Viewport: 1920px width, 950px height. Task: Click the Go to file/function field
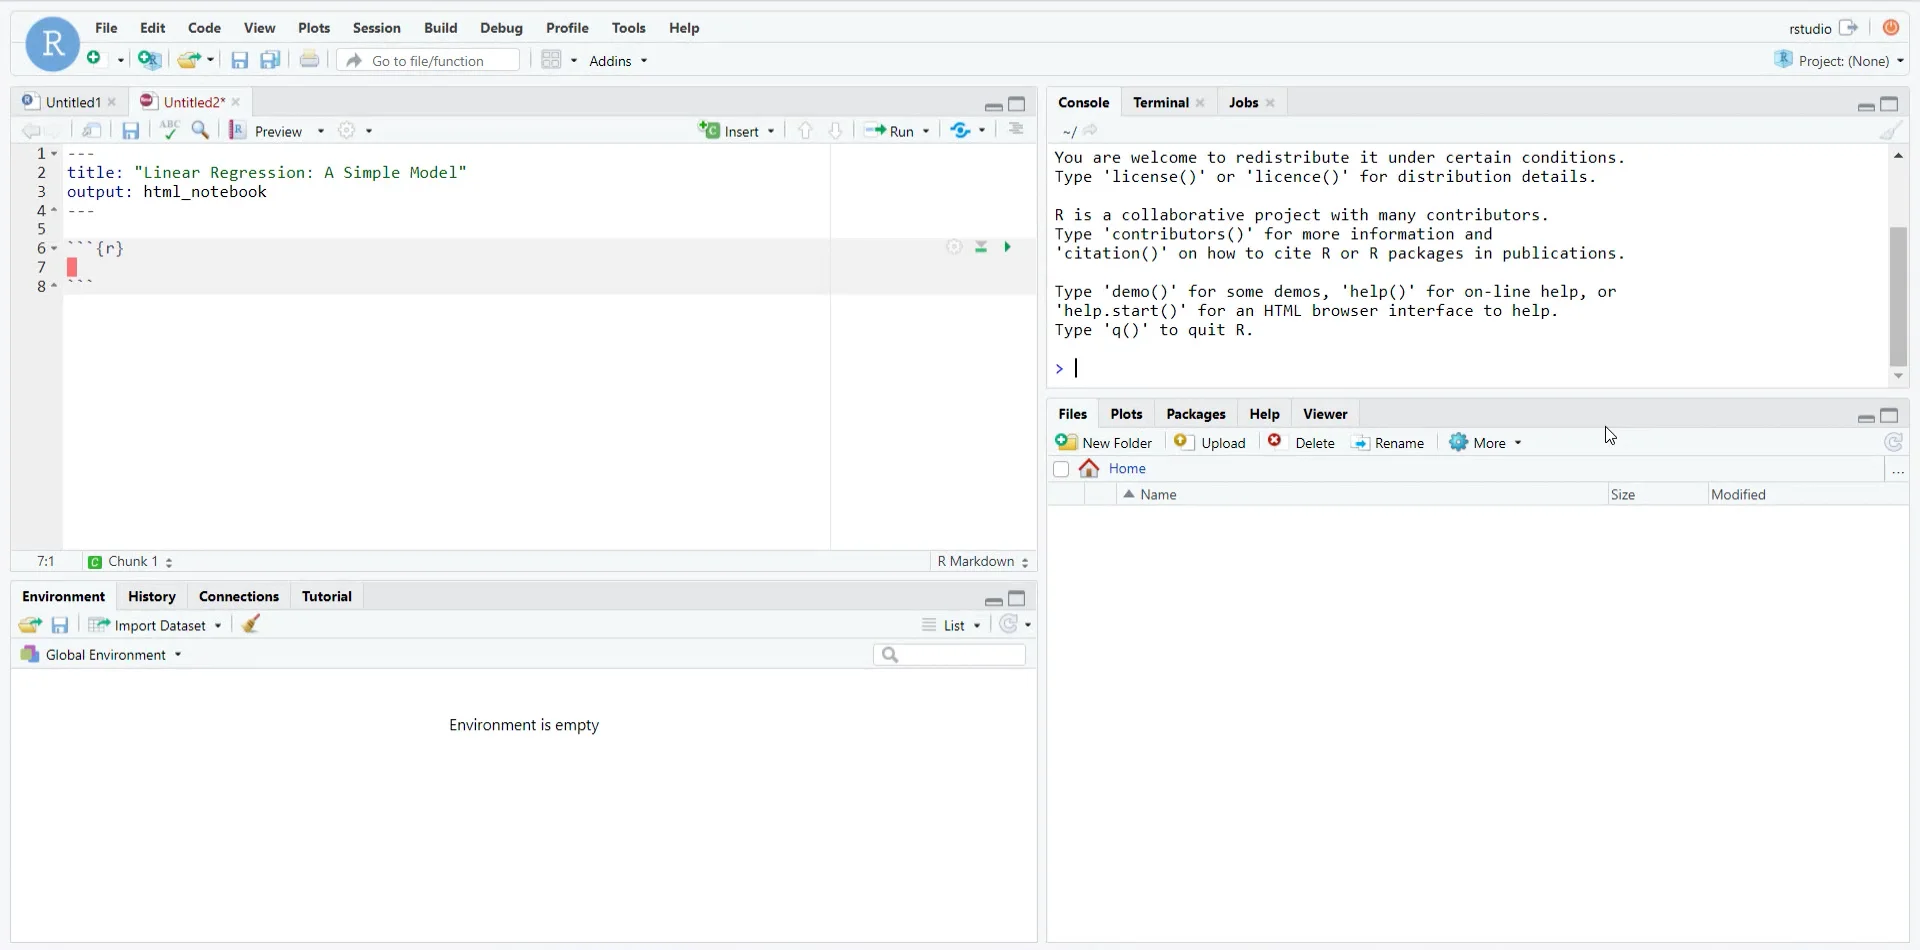(x=428, y=60)
